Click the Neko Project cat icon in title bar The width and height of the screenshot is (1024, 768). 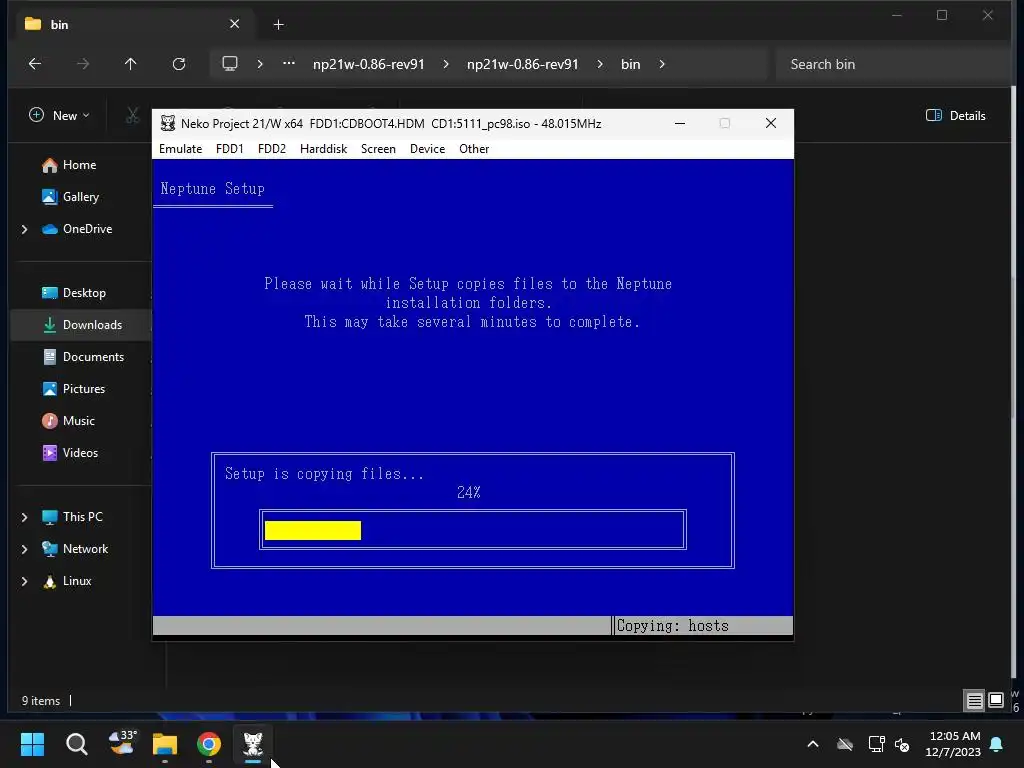168,123
